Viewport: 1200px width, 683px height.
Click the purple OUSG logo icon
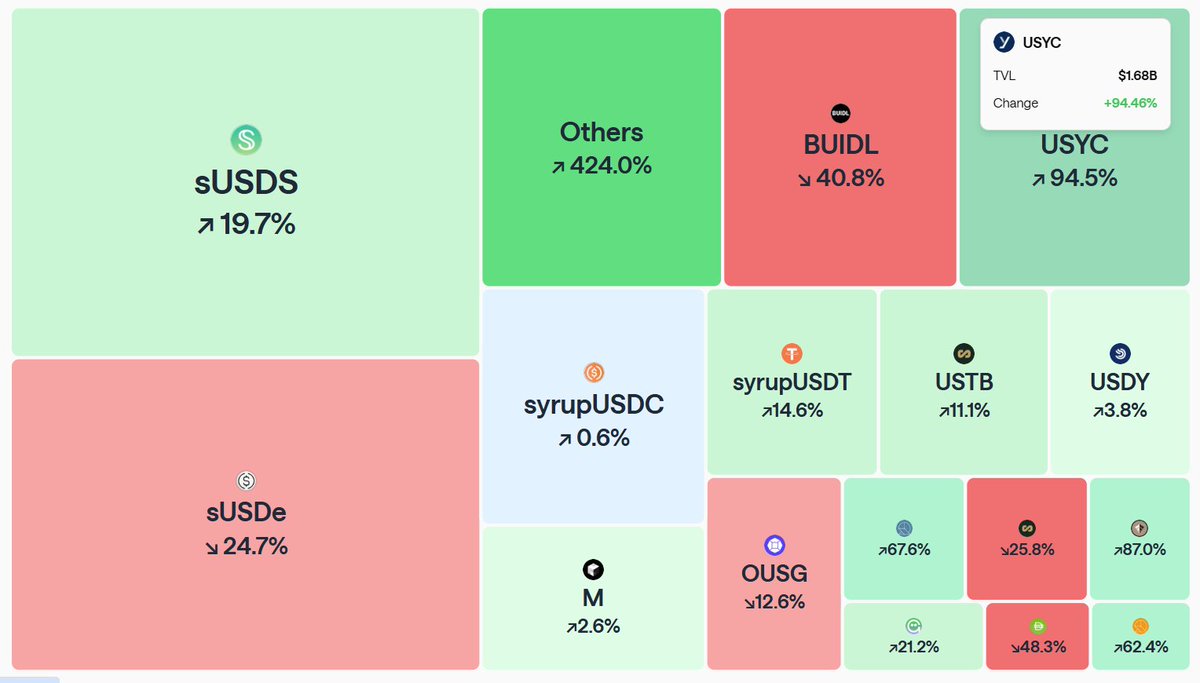click(775, 545)
